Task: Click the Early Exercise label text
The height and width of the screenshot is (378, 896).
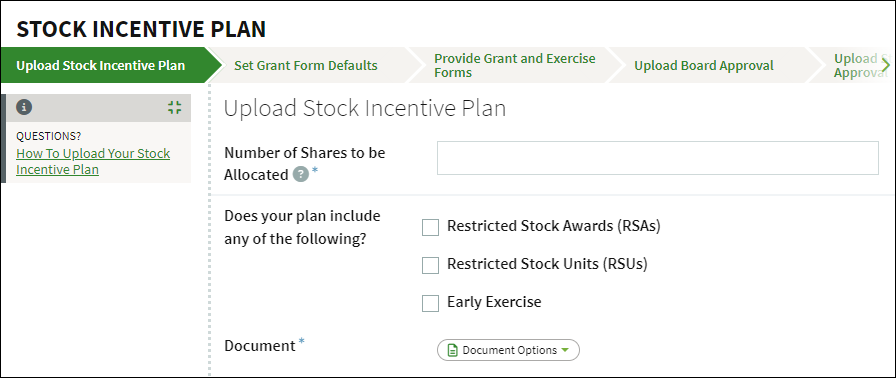Action: pyautogui.click(x=494, y=302)
